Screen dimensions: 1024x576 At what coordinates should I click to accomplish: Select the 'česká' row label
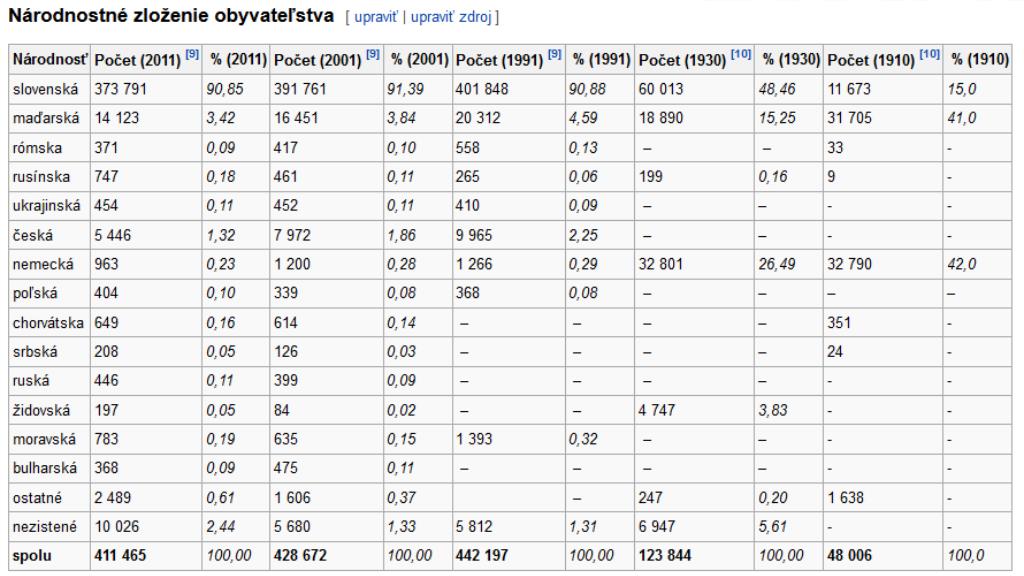(x=33, y=236)
